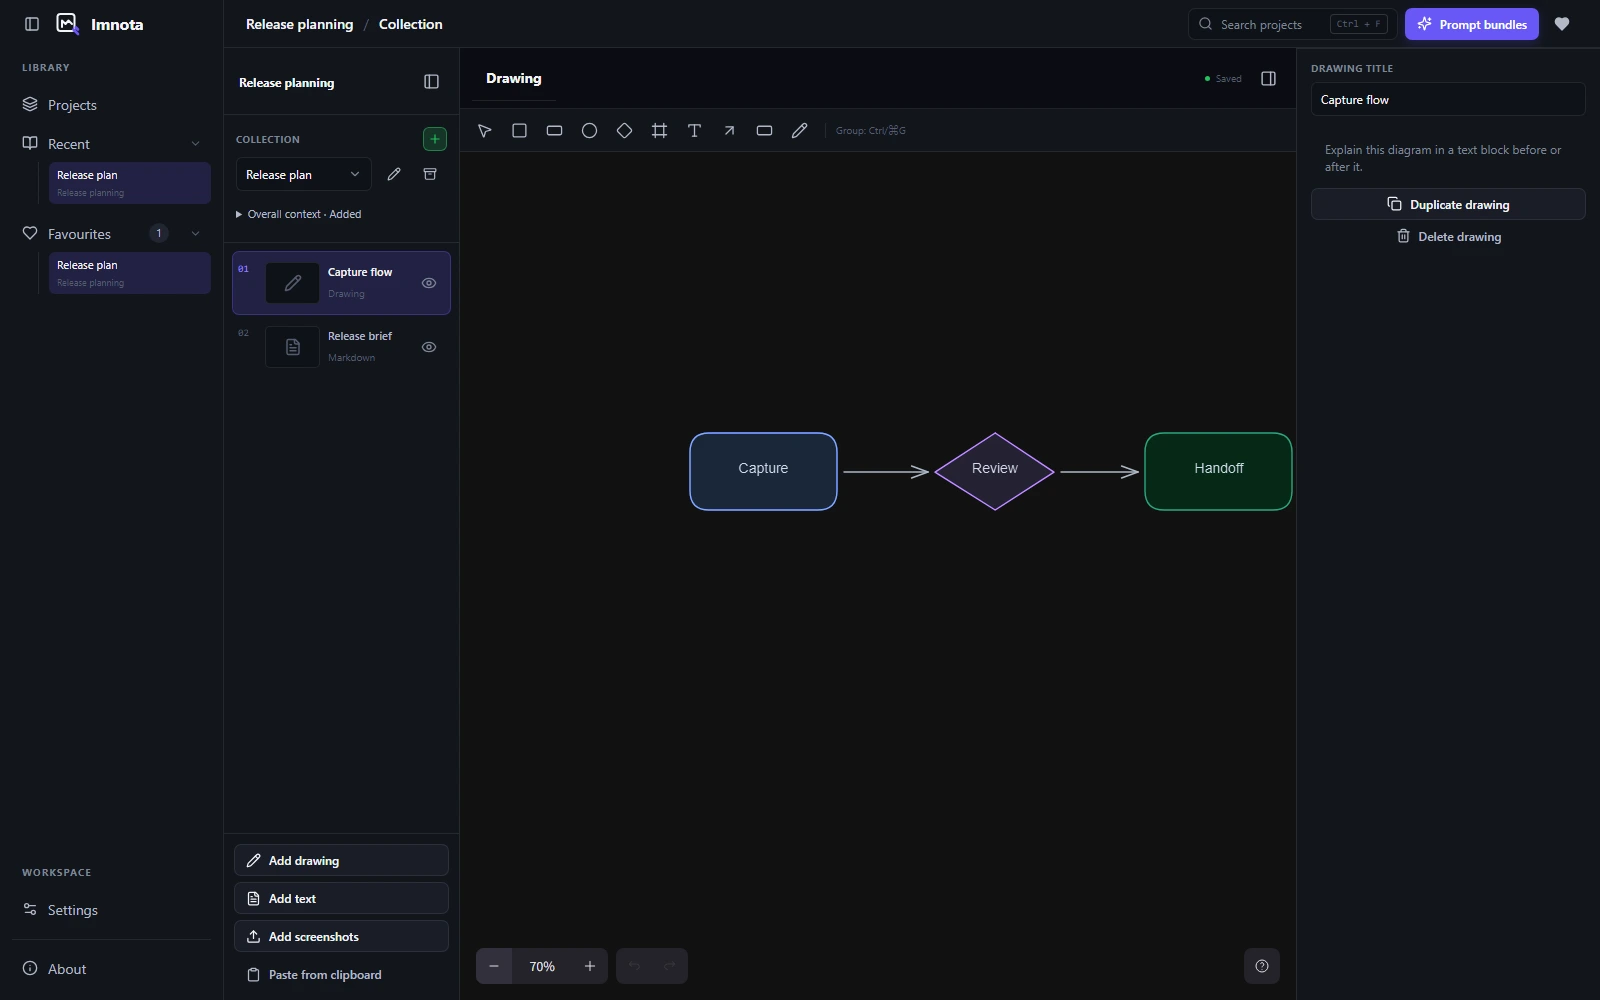Click the archive icon beside Release plan dropdown
This screenshot has height=1000, width=1600.
[430, 174]
